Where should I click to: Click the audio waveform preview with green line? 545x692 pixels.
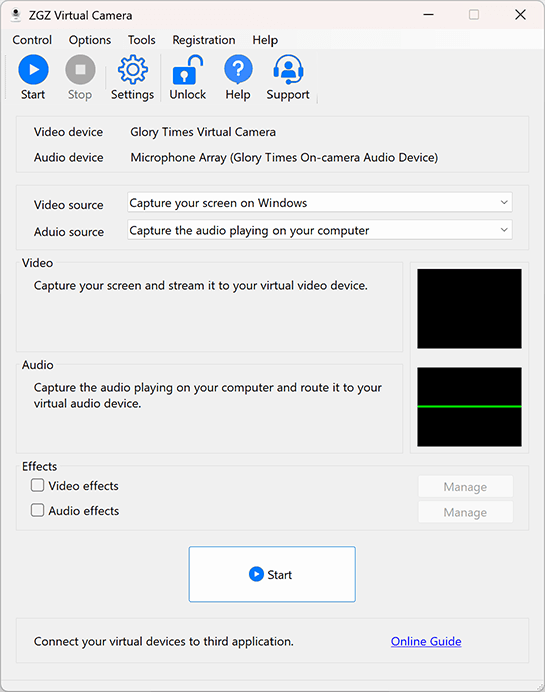click(469, 406)
